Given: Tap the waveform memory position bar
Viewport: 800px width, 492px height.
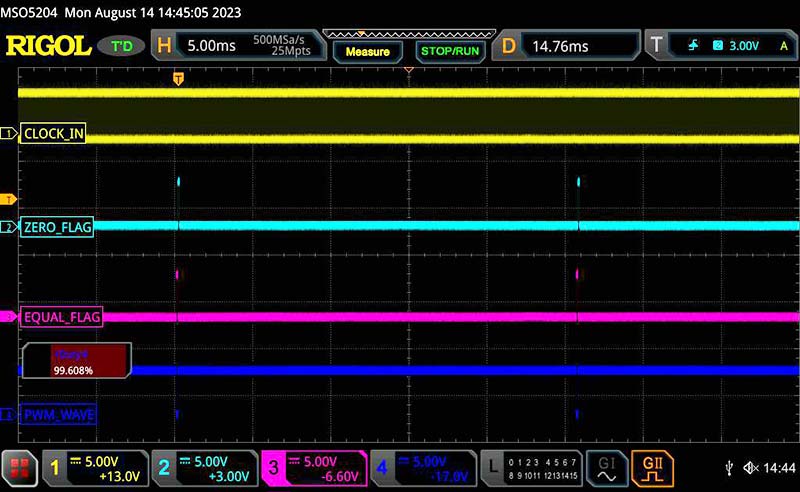Looking at the screenshot, I should [409, 34].
